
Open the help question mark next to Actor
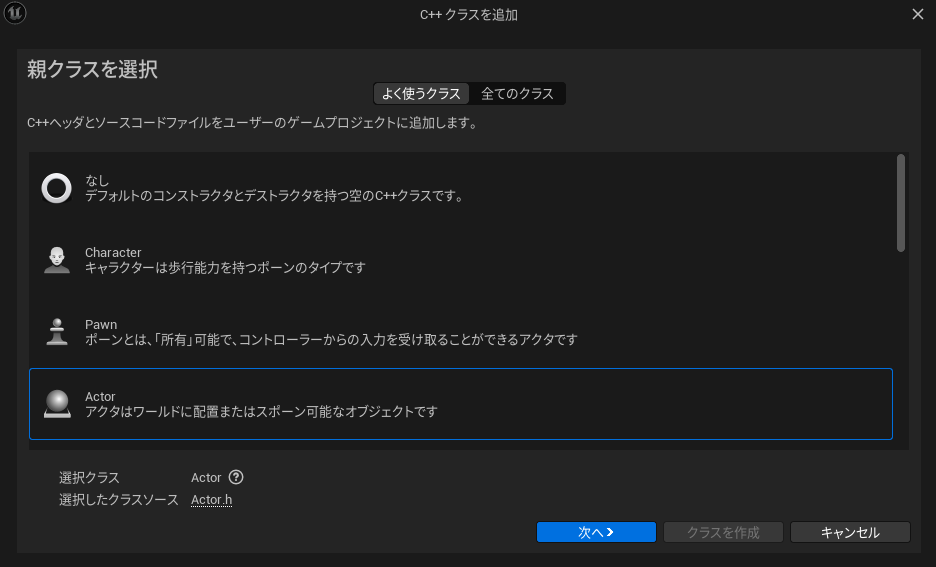click(x=236, y=477)
